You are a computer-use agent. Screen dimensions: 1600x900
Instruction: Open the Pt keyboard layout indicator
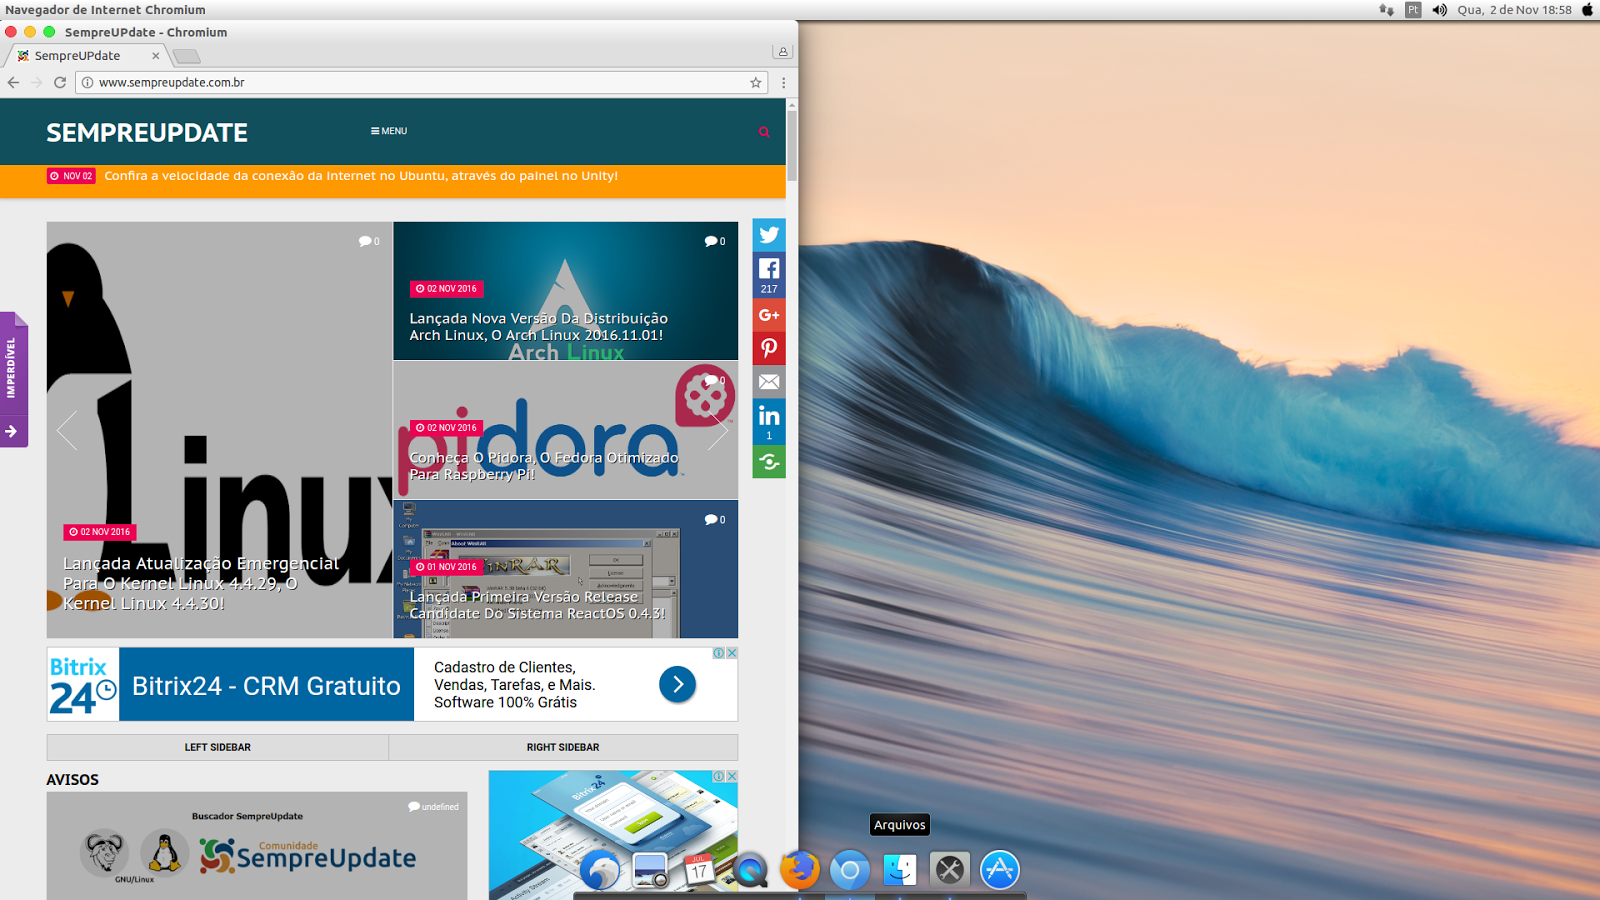1413,10
